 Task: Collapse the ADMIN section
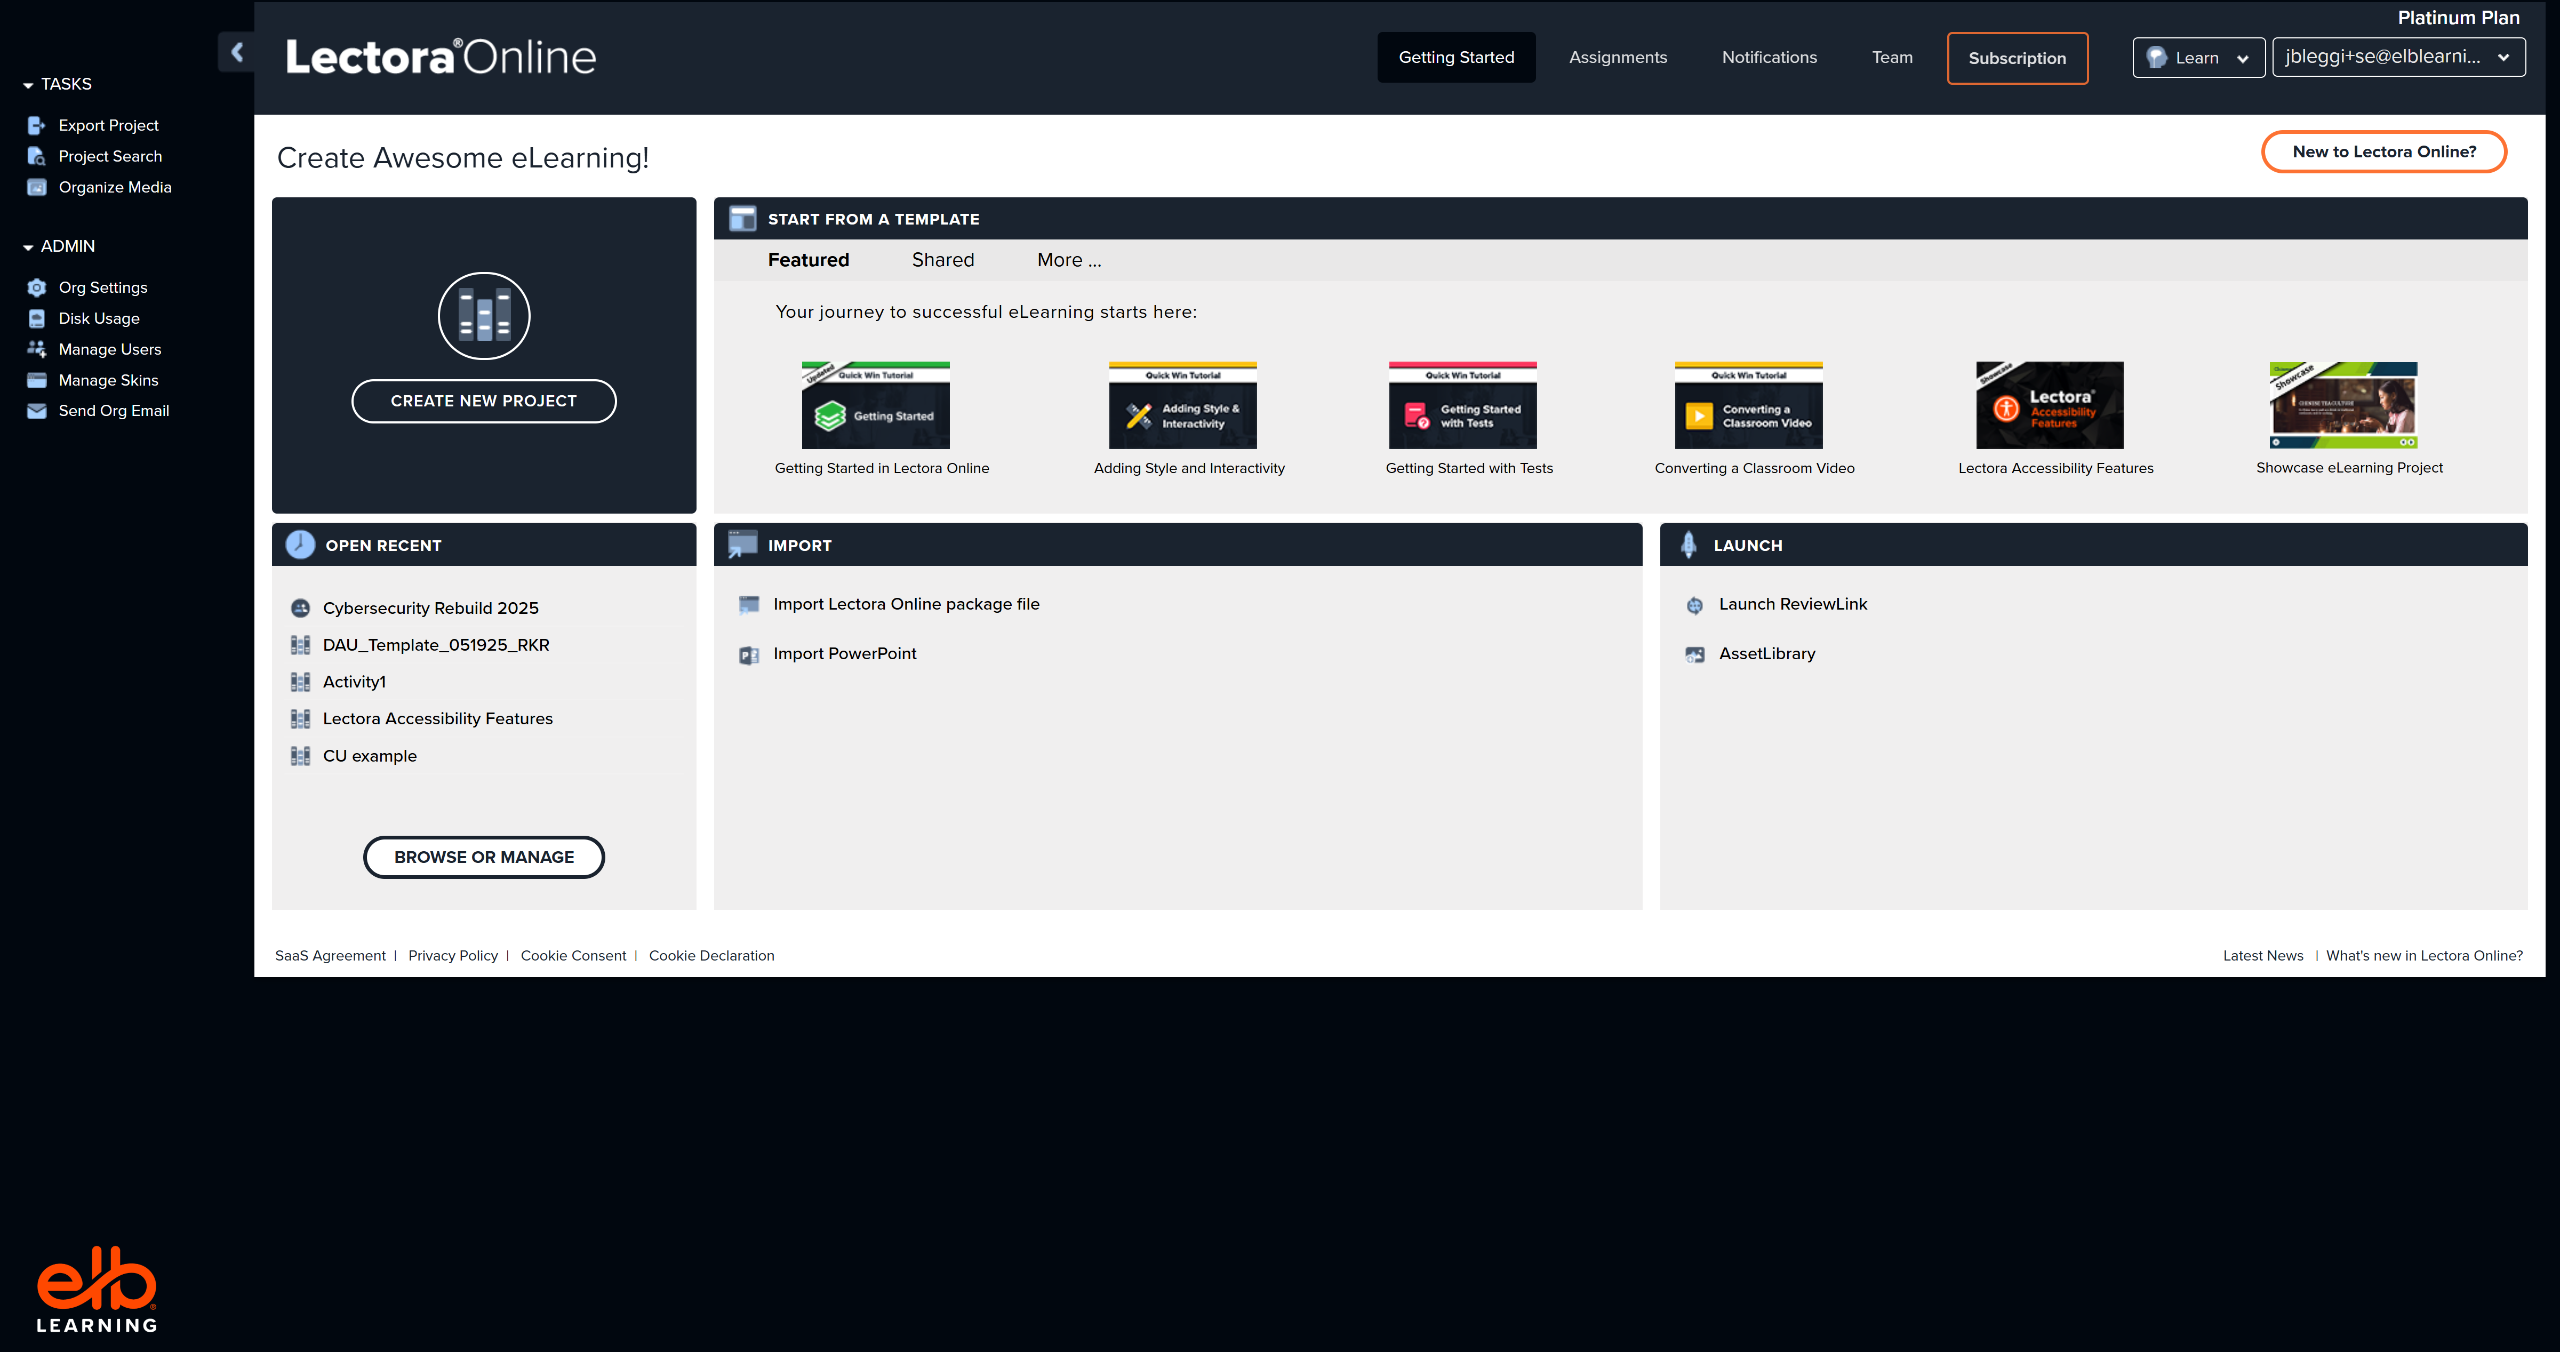point(28,247)
